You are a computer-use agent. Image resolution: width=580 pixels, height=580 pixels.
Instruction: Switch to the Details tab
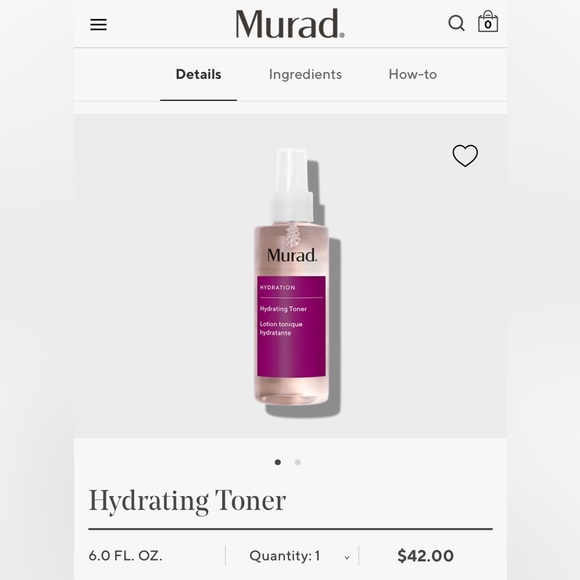tap(198, 74)
